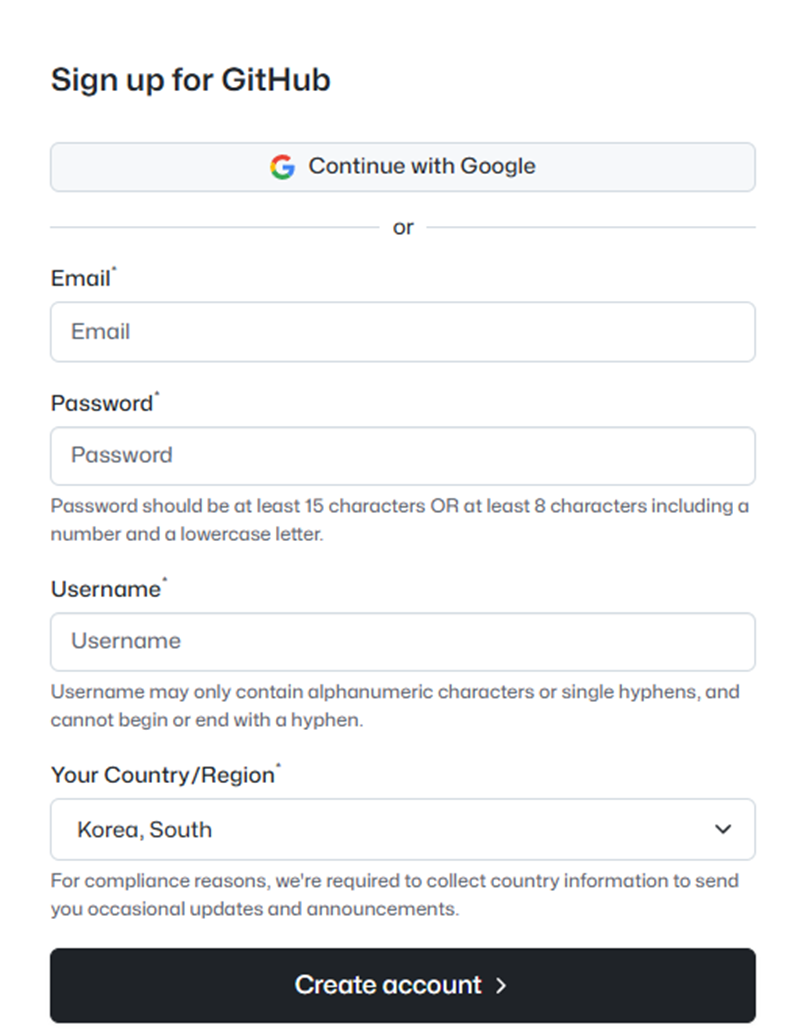Image resolution: width=795 pixels, height=1034 pixels.
Task: Click the Your Country/Region label
Action: [x=162, y=775]
